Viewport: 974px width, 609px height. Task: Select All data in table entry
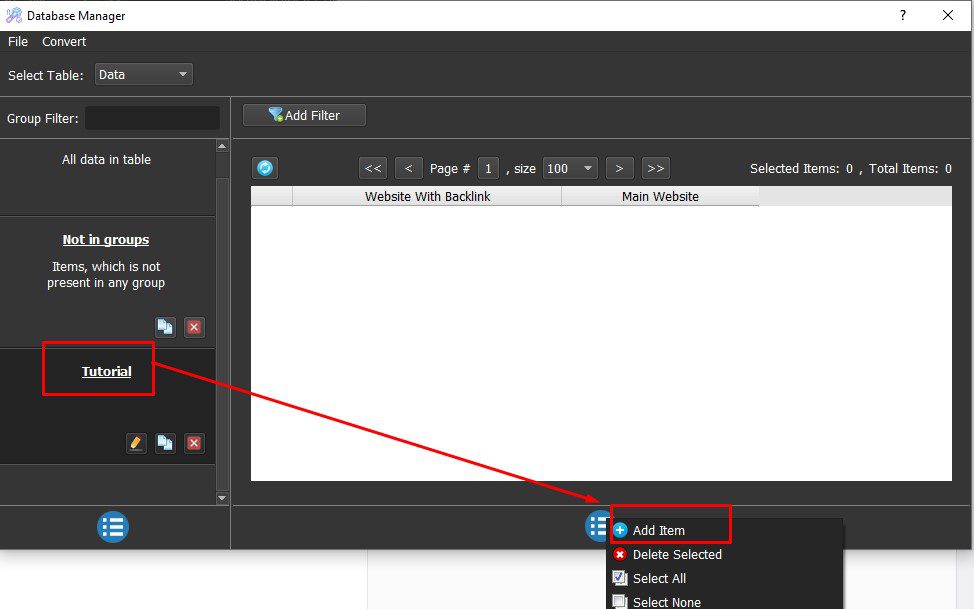coord(106,160)
